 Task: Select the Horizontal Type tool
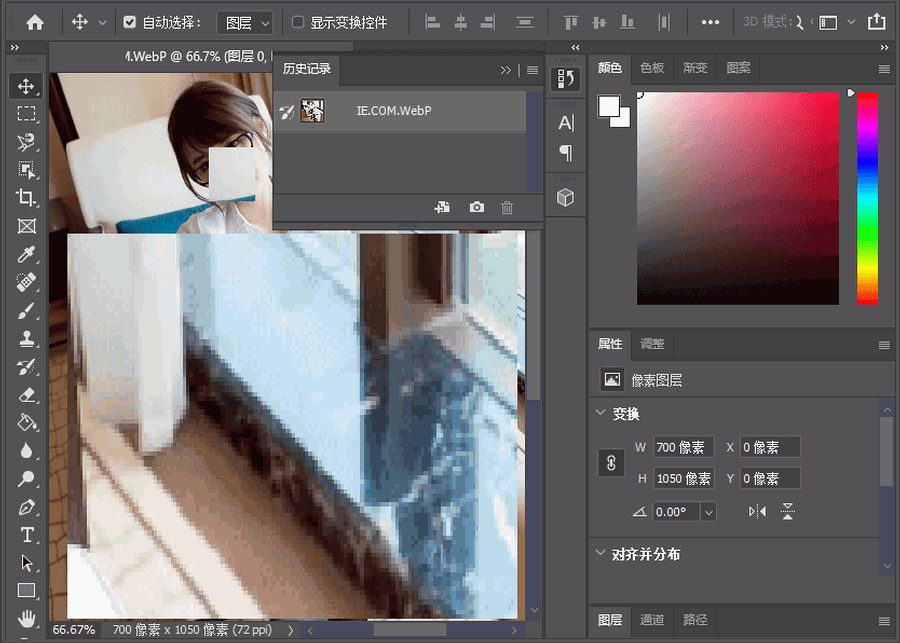click(27, 534)
